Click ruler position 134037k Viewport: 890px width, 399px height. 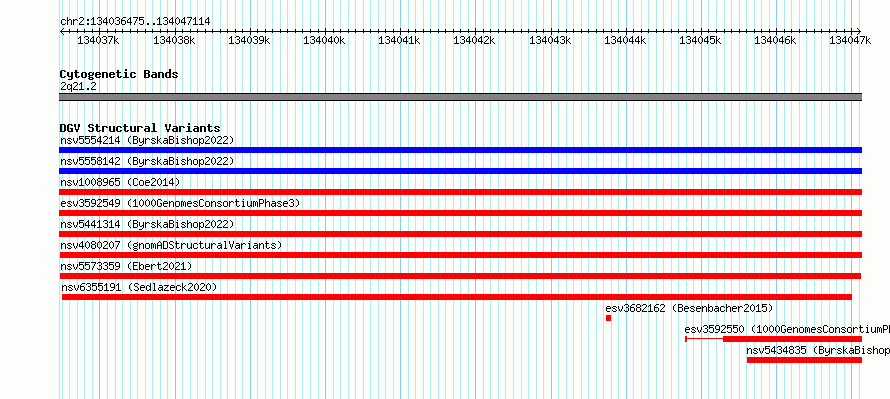(98, 40)
